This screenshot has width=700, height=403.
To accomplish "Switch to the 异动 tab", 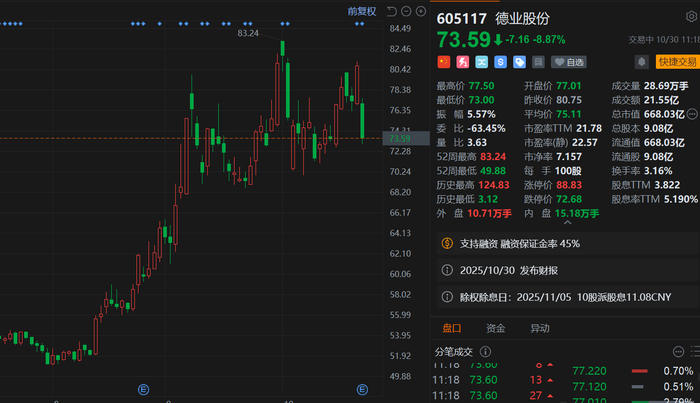I will [x=540, y=328].
